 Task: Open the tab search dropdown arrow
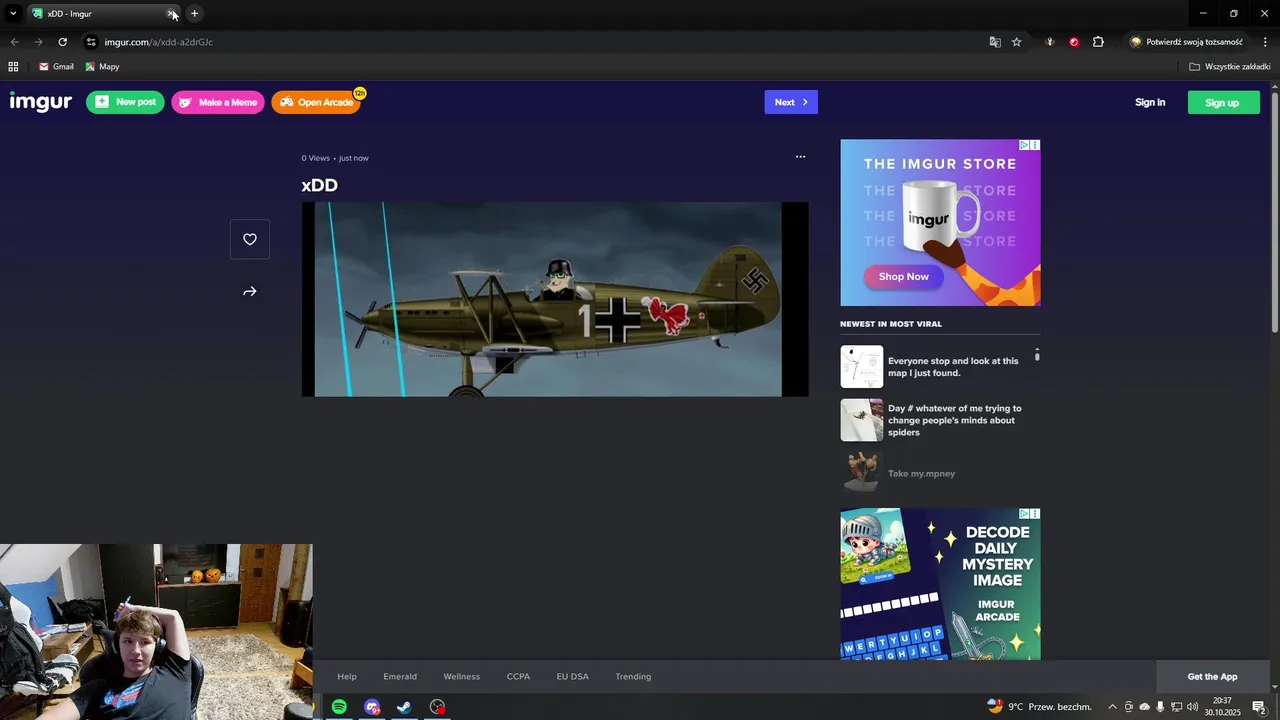[13, 14]
